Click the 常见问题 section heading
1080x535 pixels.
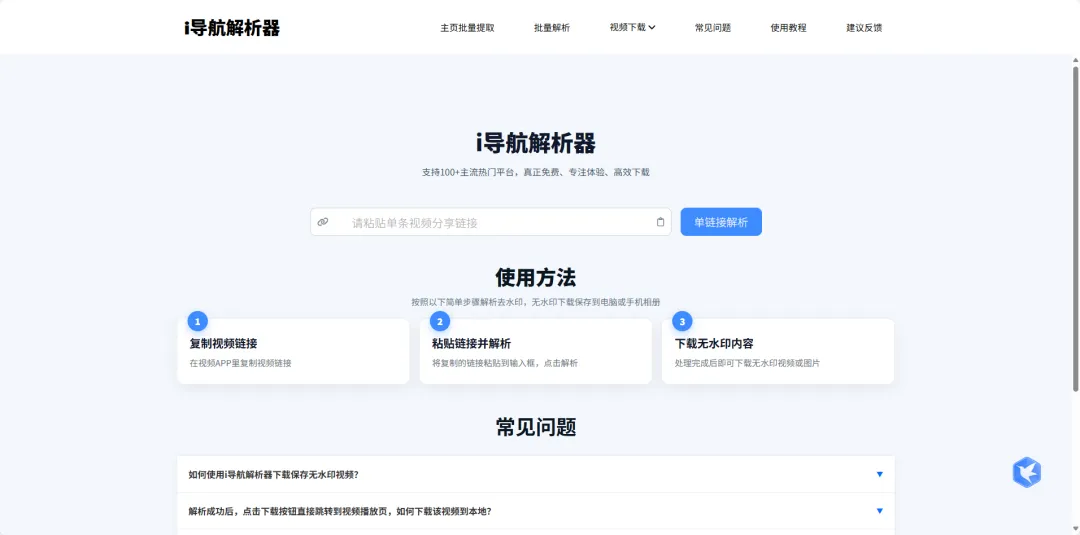(x=536, y=427)
